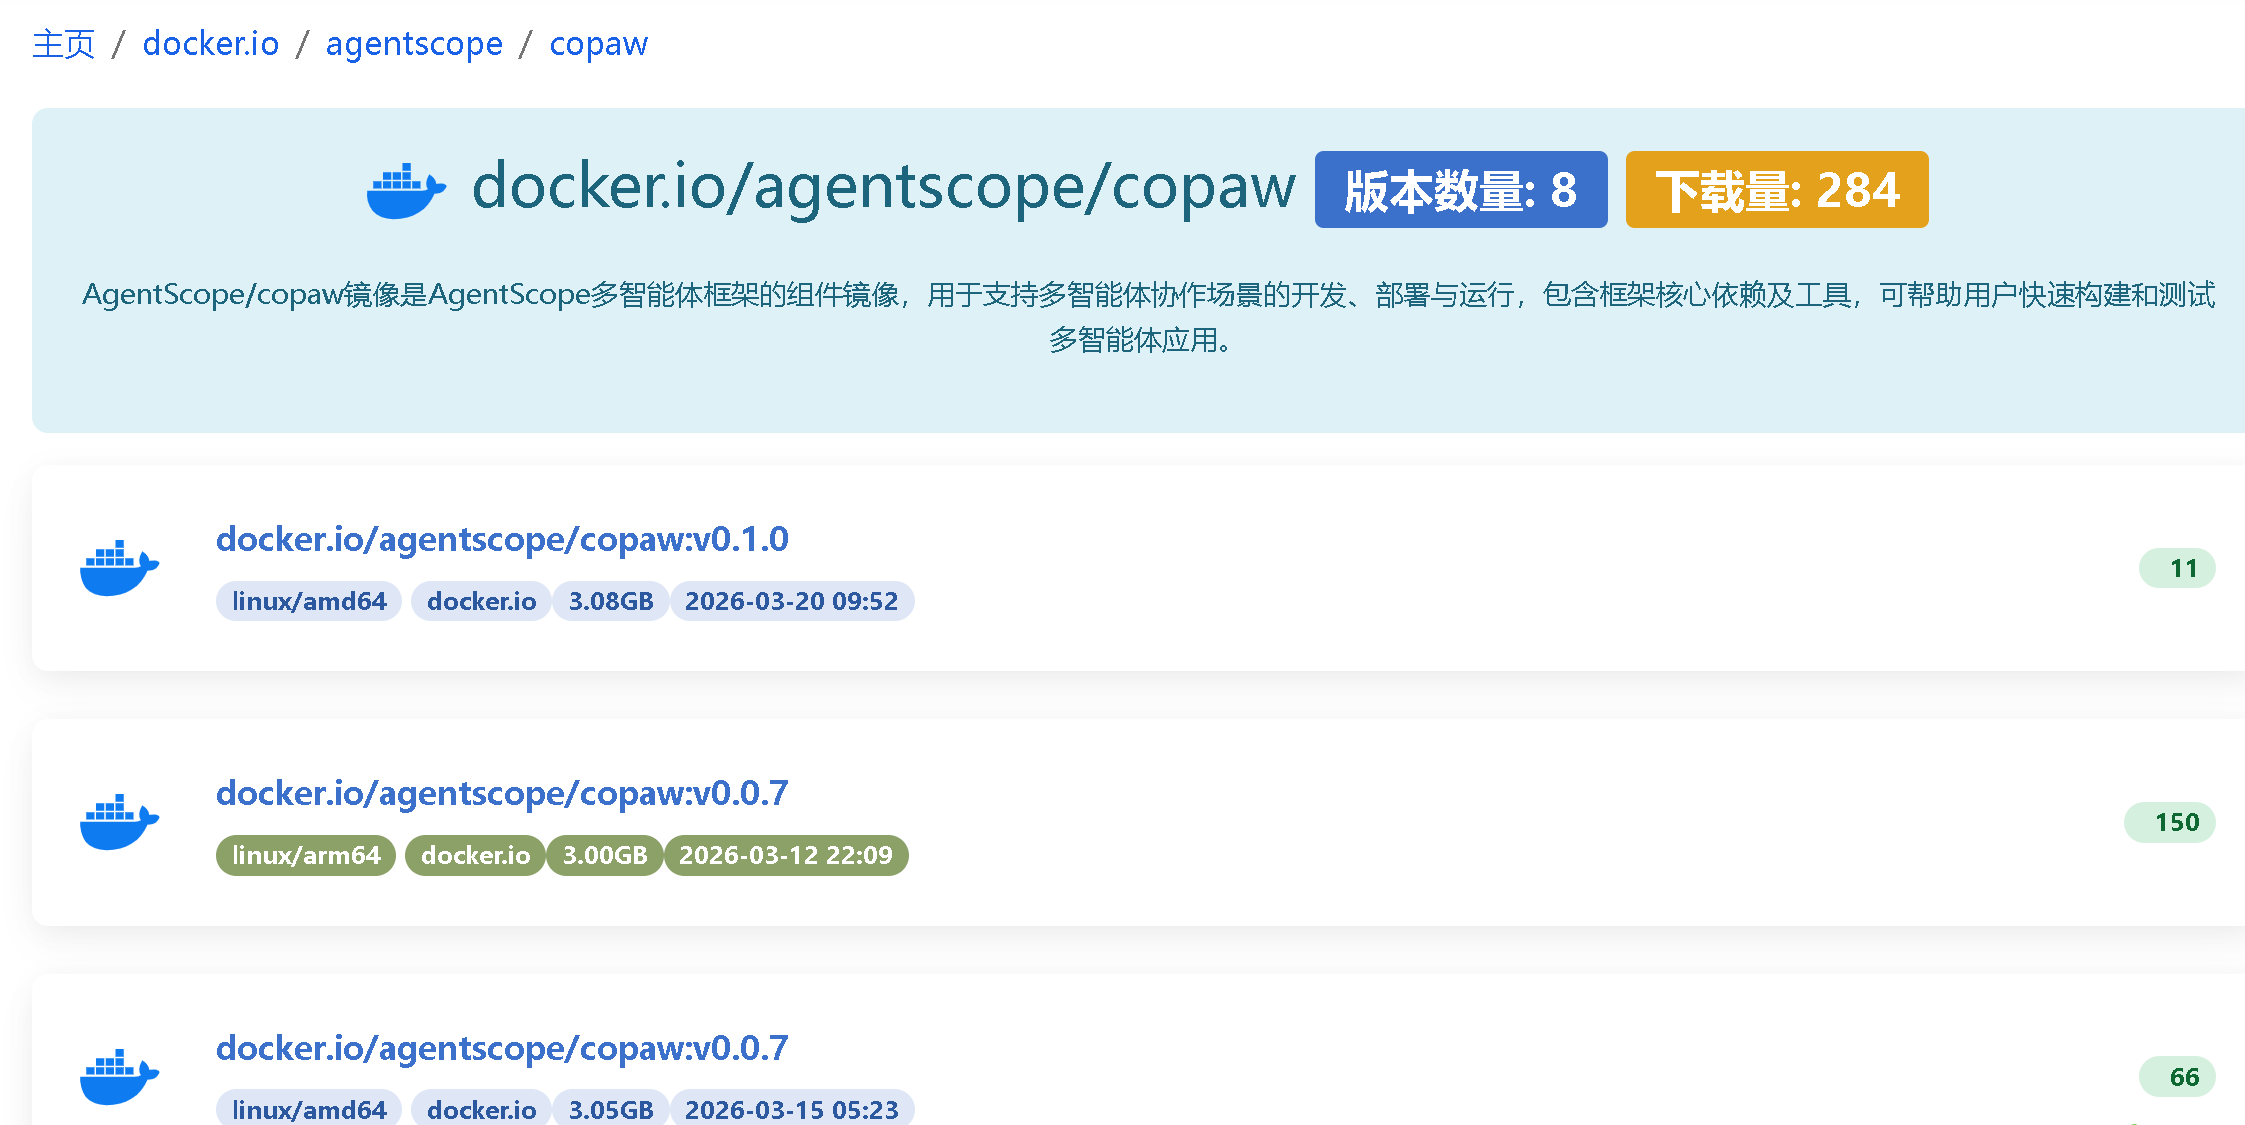Click Docker icon beside copaw:v0.1.0 entry
This screenshot has width=2245, height=1125.
click(x=119, y=568)
